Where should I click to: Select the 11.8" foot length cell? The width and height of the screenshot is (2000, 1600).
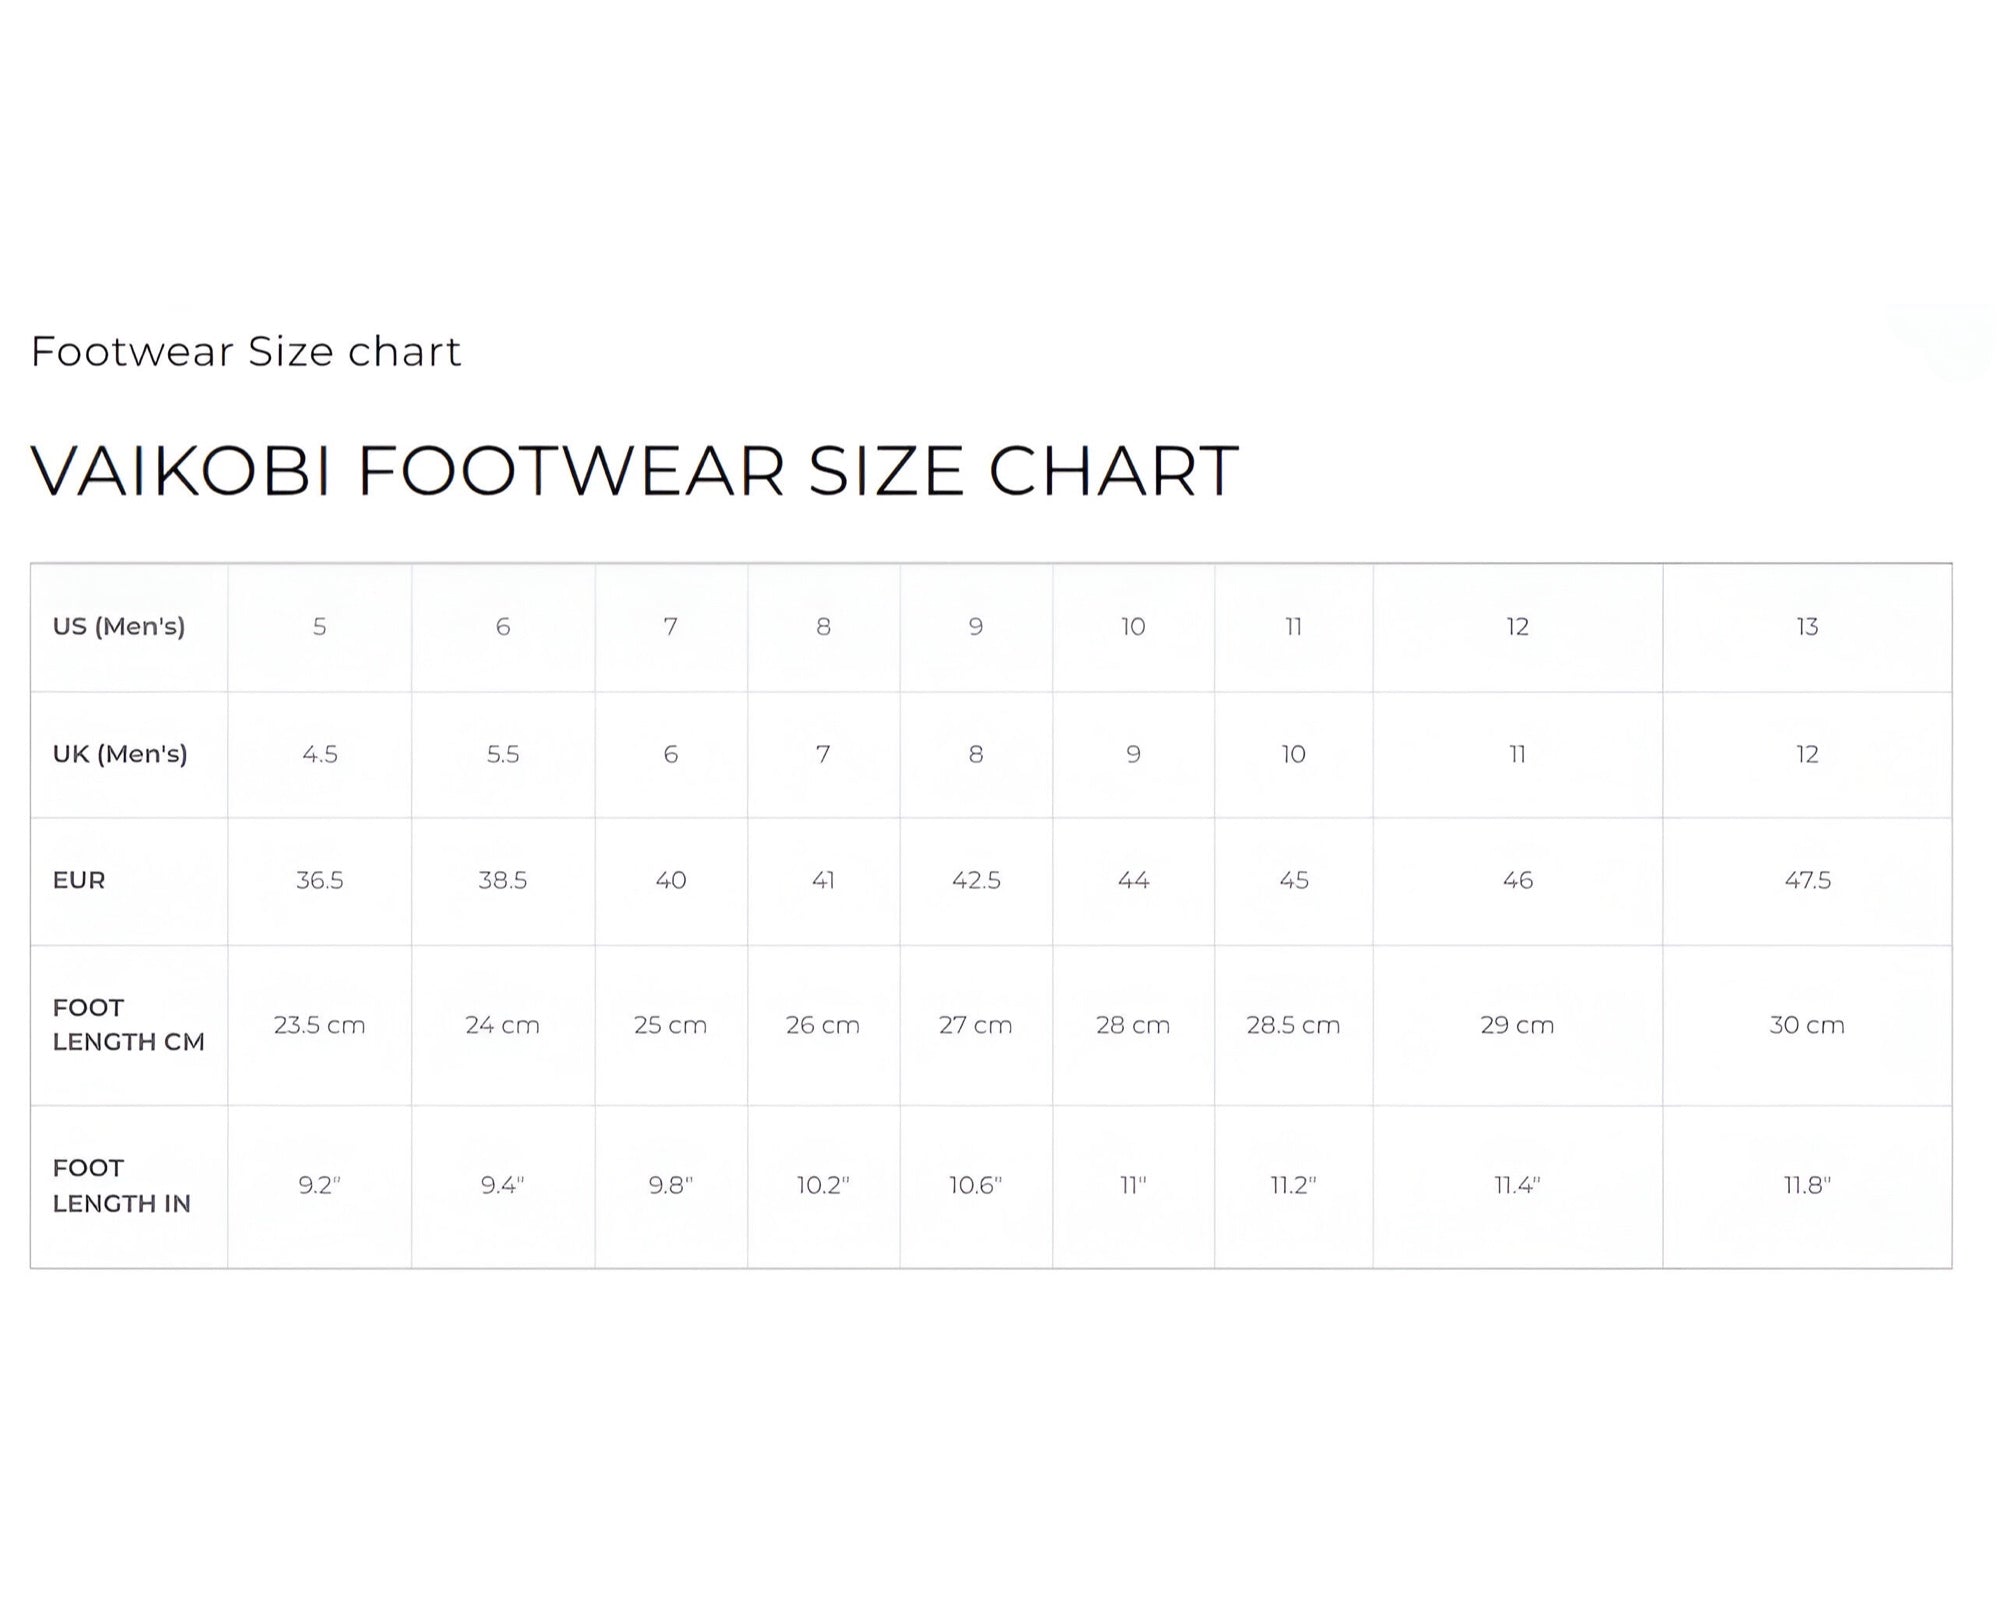(x=1807, y=1185)
